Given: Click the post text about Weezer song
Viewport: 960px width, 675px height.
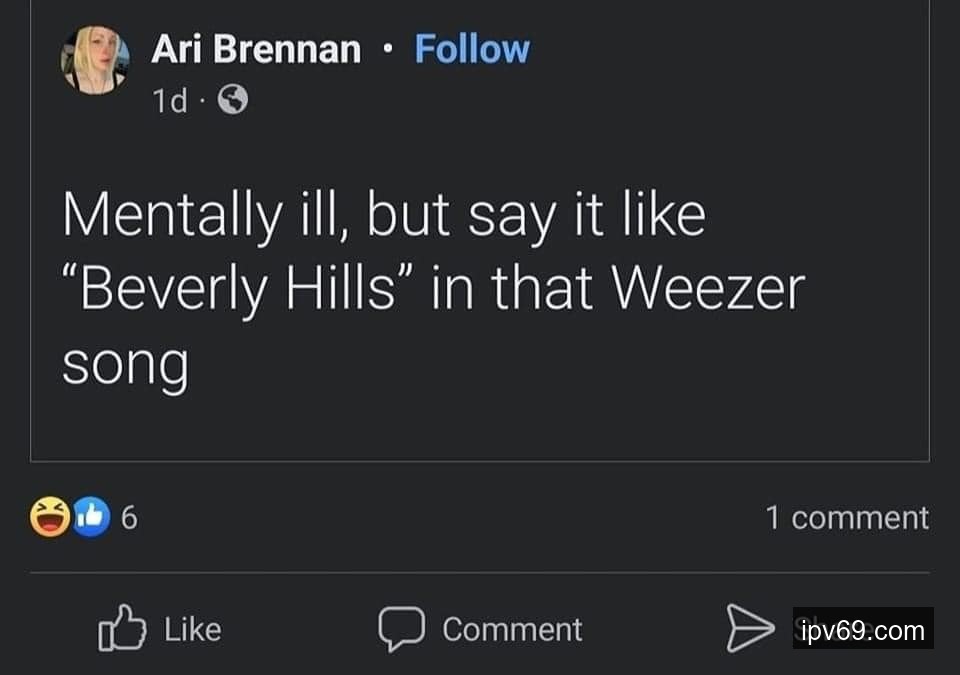Looking at the screenshot, I should coord(432,290).
